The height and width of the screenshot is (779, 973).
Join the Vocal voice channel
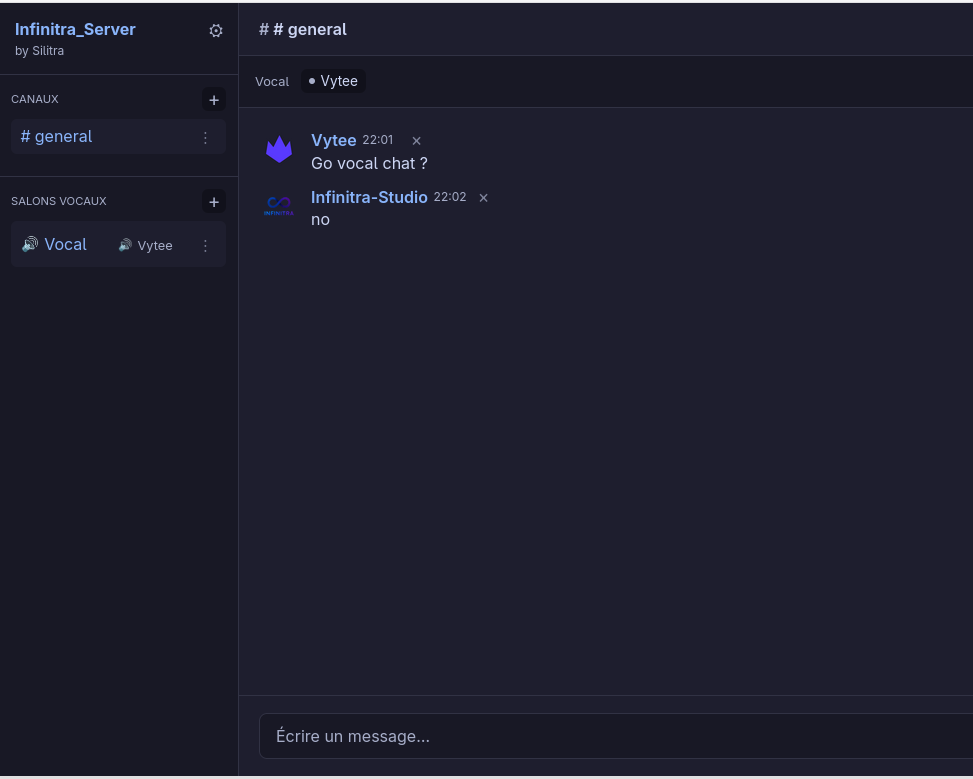click(x=65, y=244)
